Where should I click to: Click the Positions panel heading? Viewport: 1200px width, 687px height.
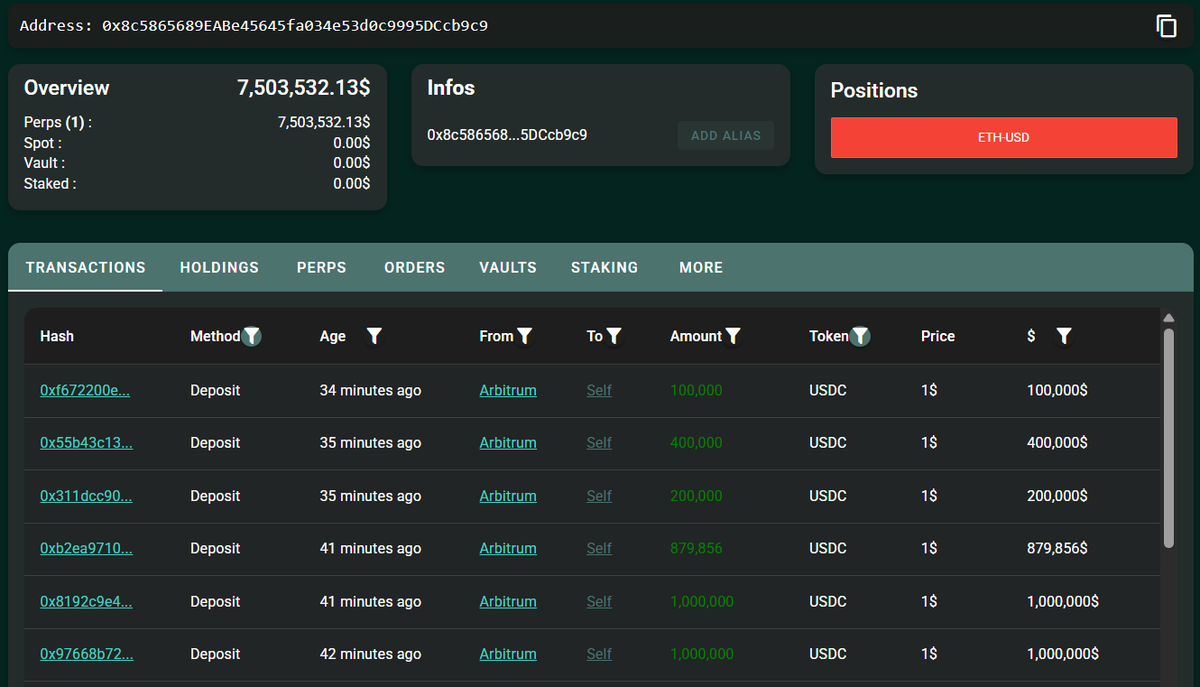[x=874, y=90]
